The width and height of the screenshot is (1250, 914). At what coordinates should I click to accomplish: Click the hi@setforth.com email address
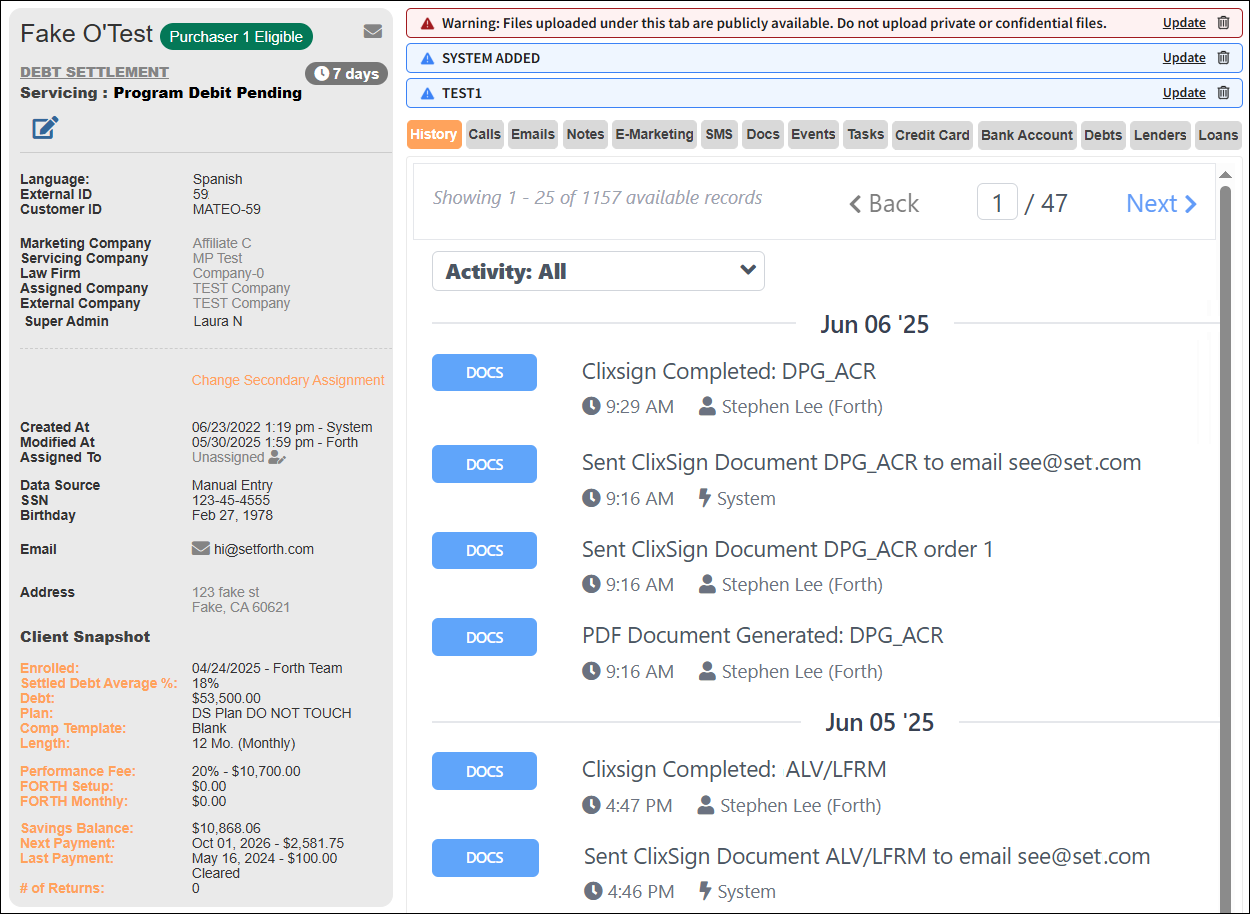[x=264, y=549]
